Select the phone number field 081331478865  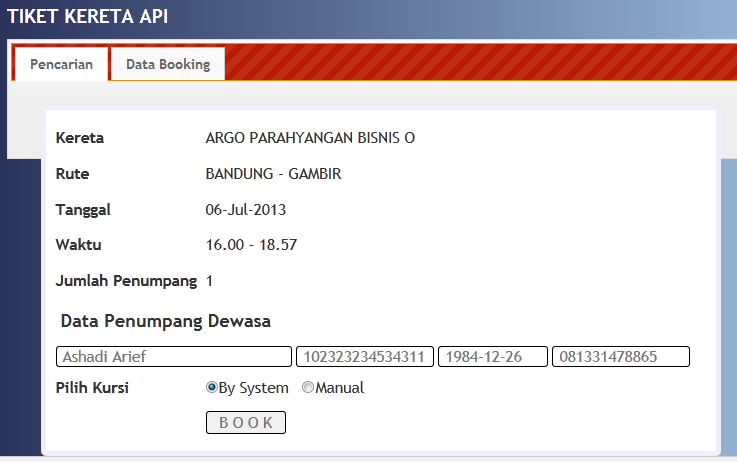(x=620, y=357)
